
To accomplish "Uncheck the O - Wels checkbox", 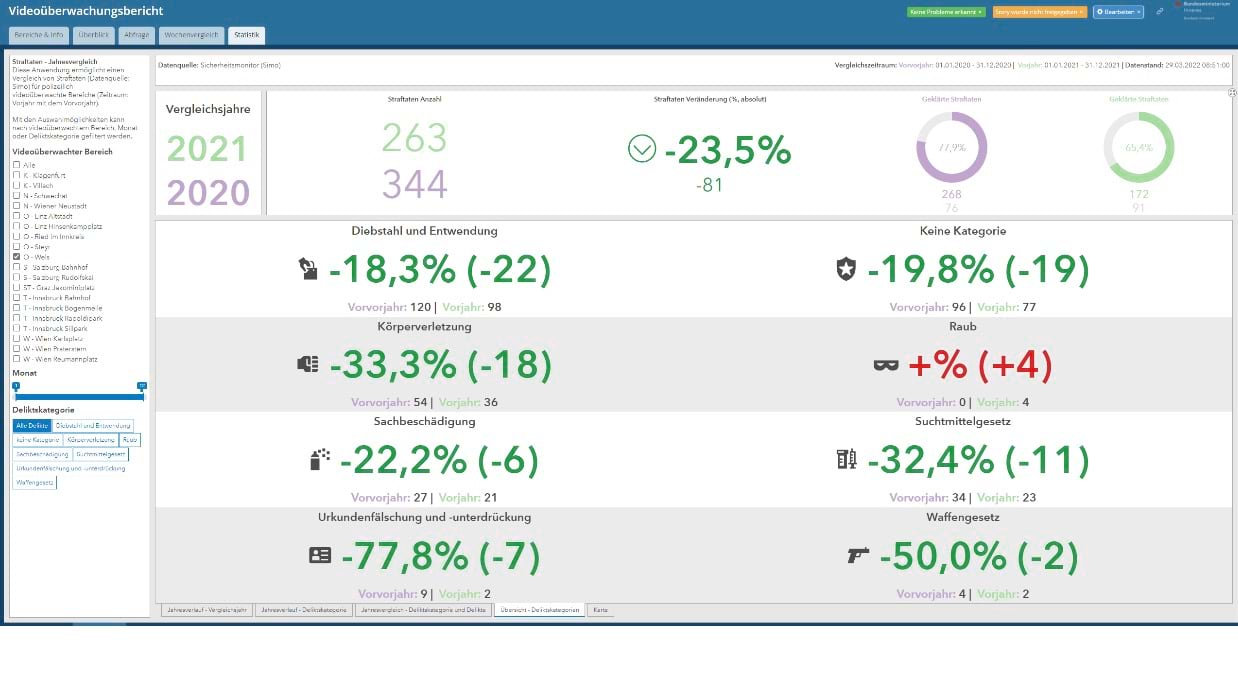I will tap(16, 257).
